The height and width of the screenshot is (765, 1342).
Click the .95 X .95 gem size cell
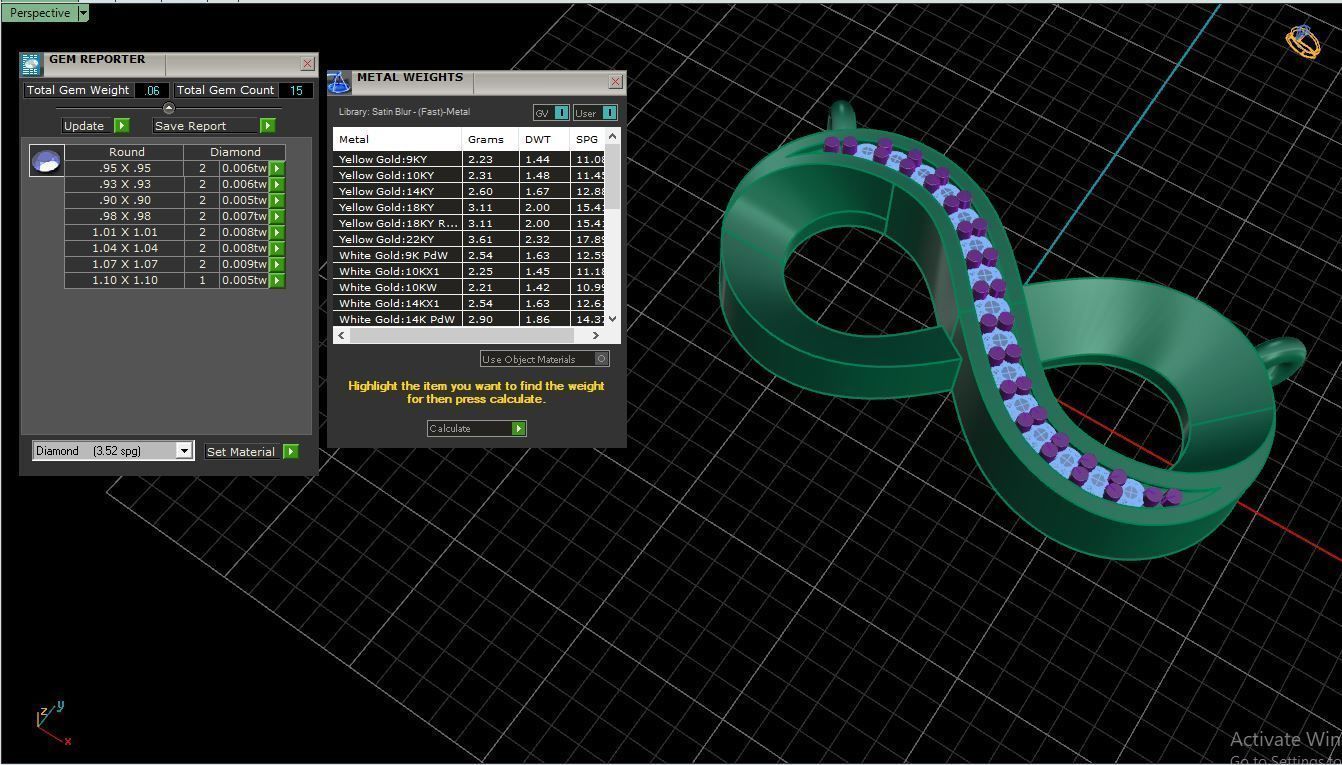click(125, 168)
